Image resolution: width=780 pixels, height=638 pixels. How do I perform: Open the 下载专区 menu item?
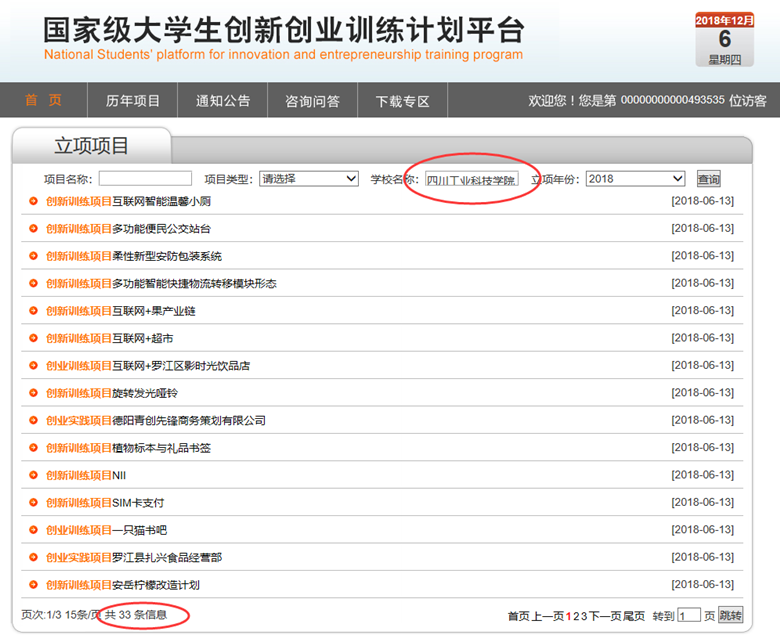point(402,101)
